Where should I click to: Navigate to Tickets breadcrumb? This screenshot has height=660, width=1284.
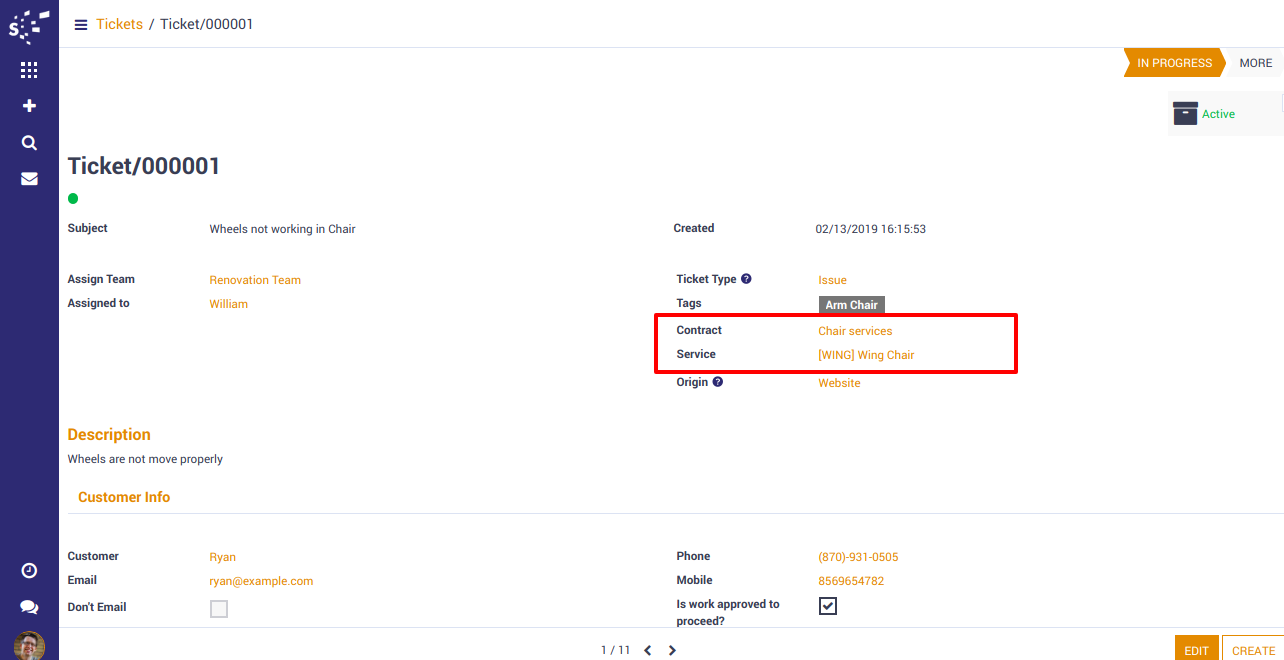tap(119, 24)
